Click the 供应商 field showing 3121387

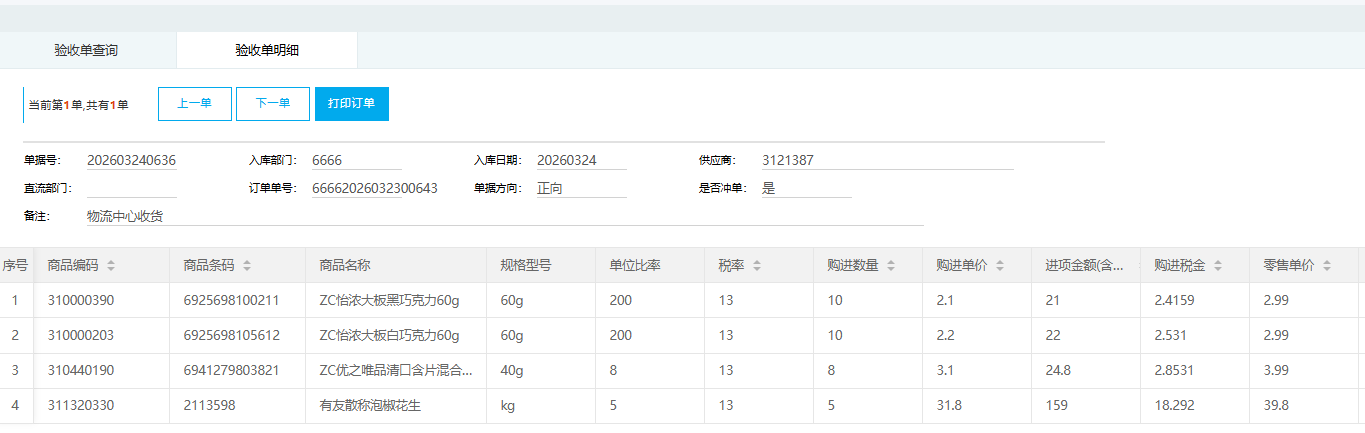886,161
